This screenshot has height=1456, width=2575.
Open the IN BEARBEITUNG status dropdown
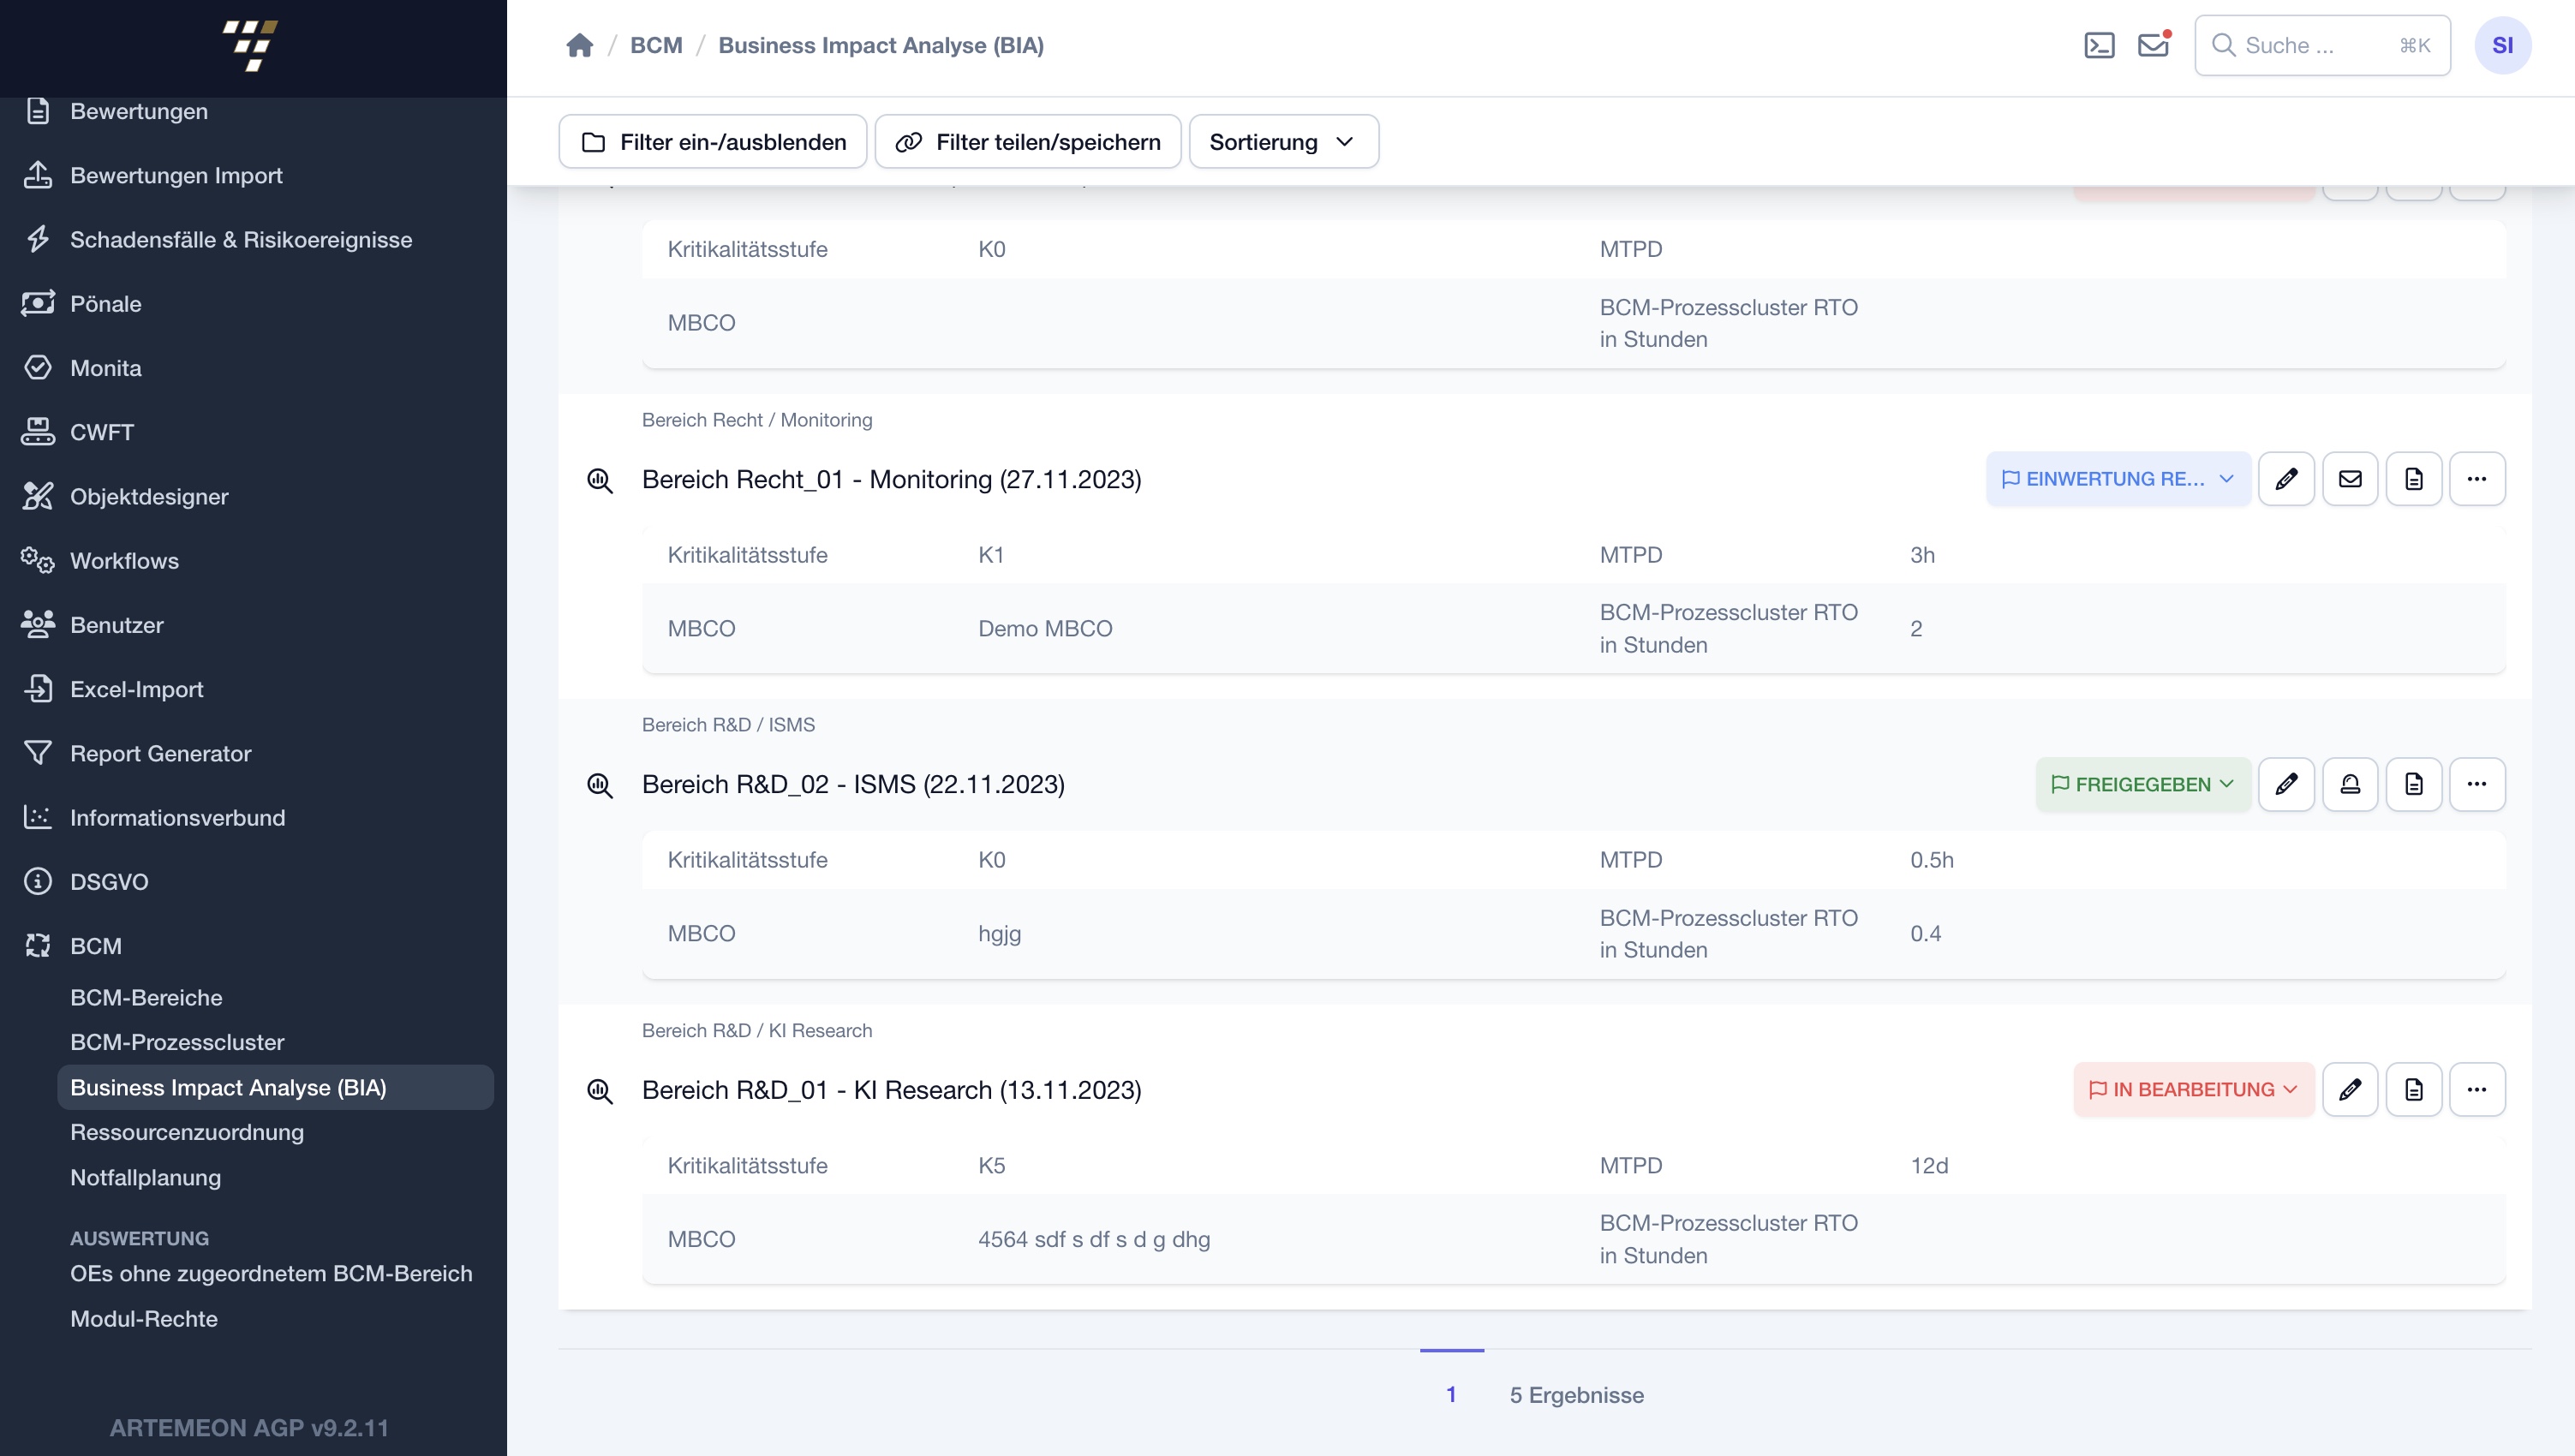(2193, 1089)
